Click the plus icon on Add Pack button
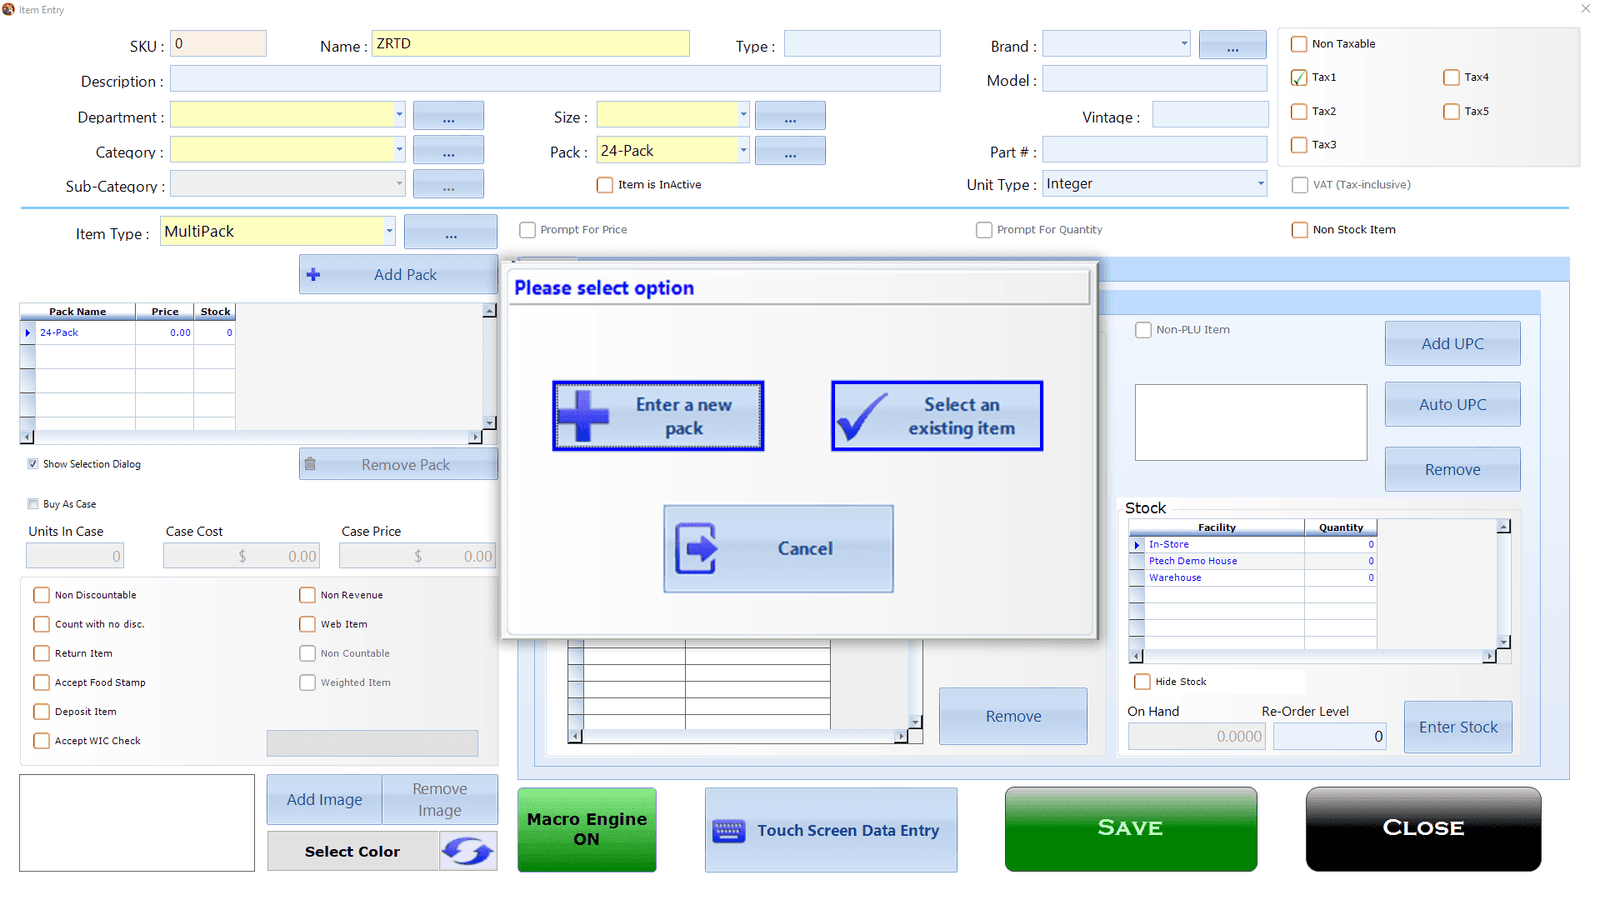 [314, 274]
